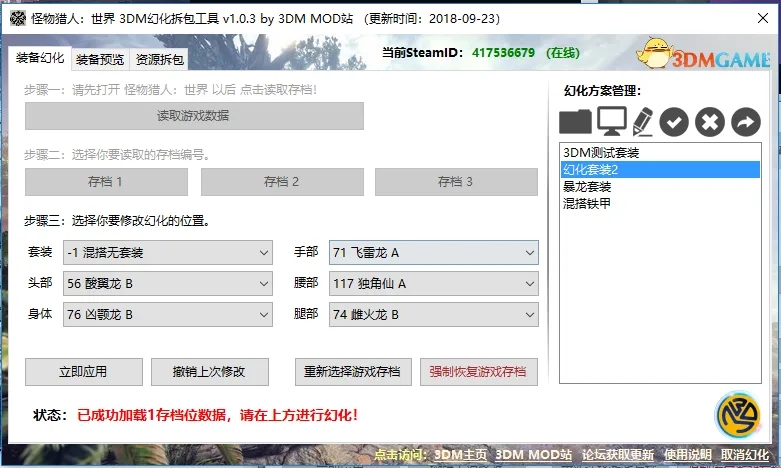Image resolution: width=781 pixels, height=468 pixels.
Task: Select the 存档 3 button
Action: (456, 182)
